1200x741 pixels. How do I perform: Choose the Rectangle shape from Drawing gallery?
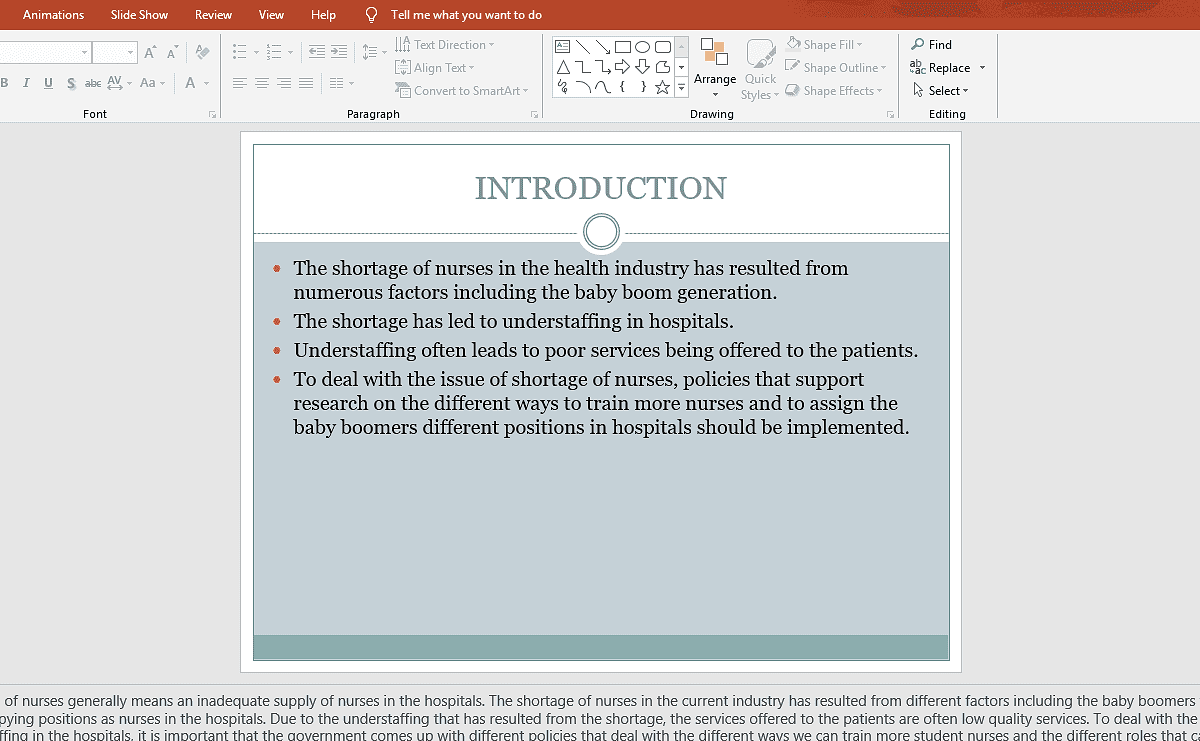(622, 46)
